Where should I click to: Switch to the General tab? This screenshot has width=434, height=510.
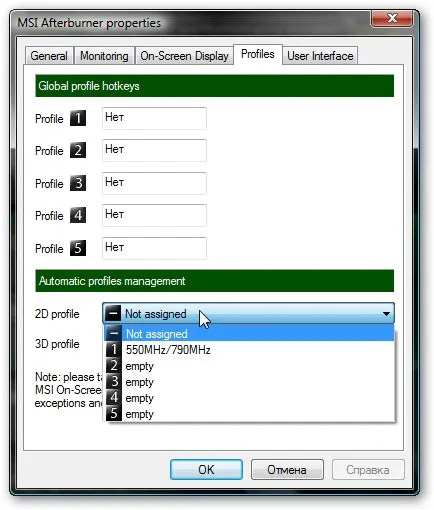tap(49, 56)
